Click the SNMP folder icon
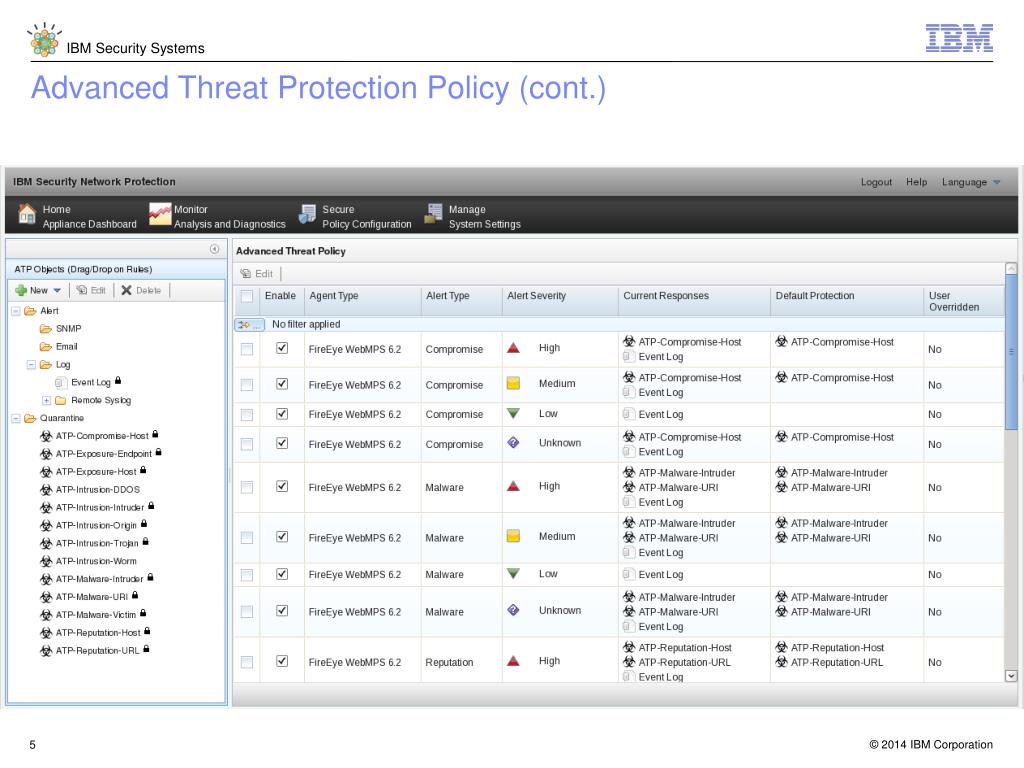The image size is (1024, 768). 46,328
